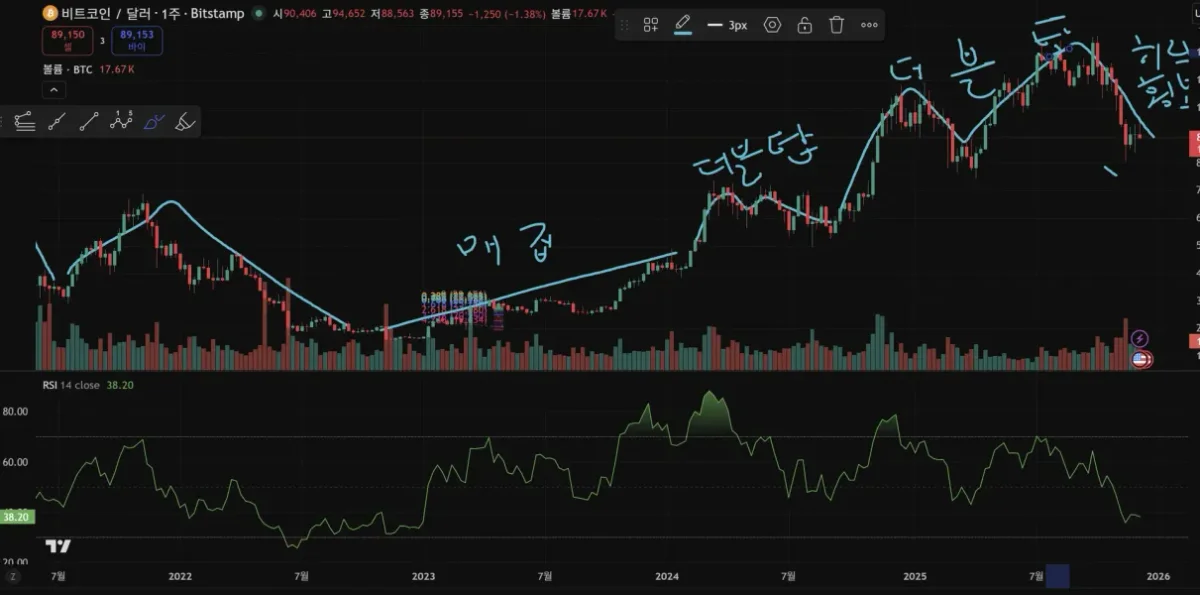Open the line color pencil swatch
This screenshot has height=595, width=1200.
click(x=683, y=24)
